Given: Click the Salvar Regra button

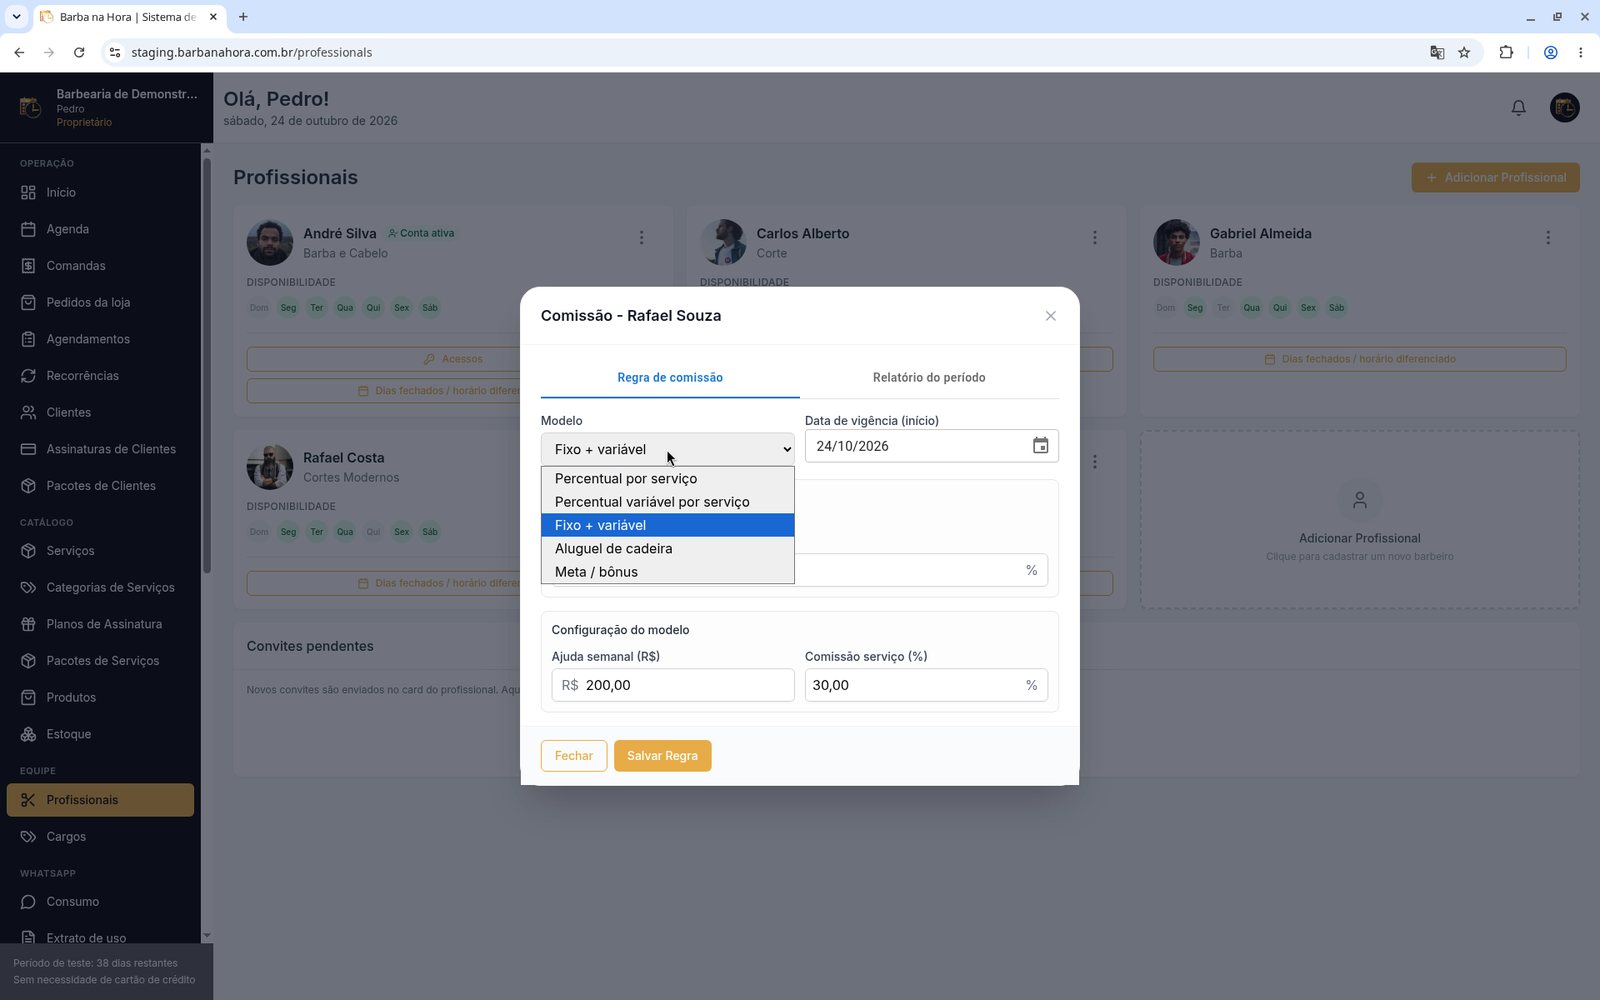Looking at the screenshot, I should (662, 756).
